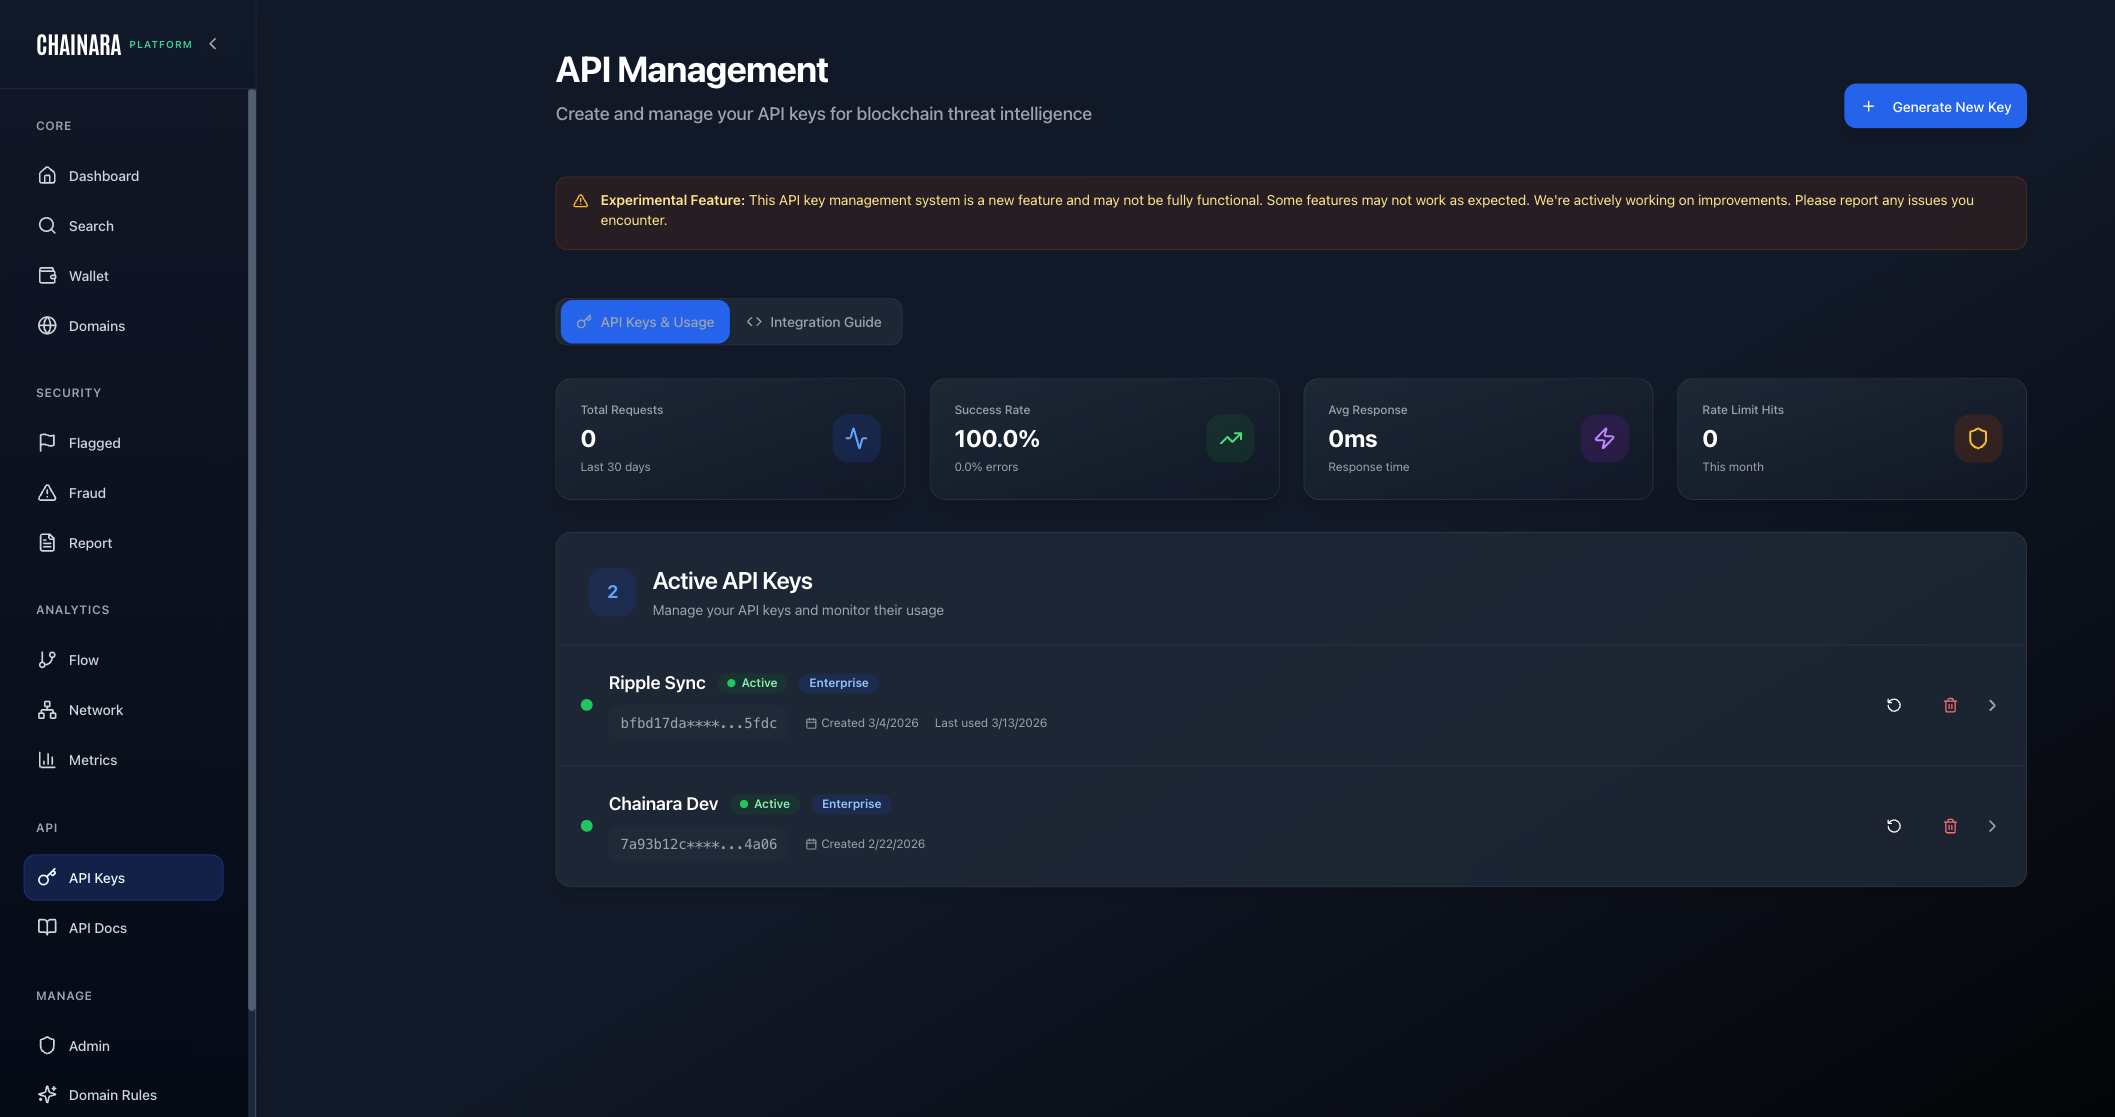Switch to API Keys & Usage tab
The image size is (2115, 1117).
[645, 322]
